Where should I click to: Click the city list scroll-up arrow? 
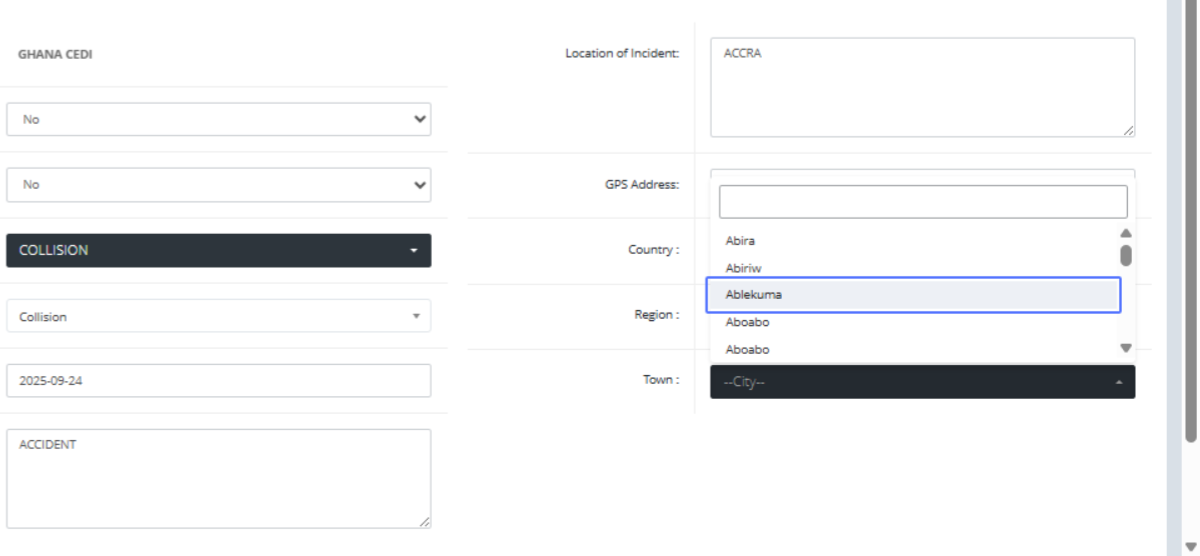(x=1126, y=233)
